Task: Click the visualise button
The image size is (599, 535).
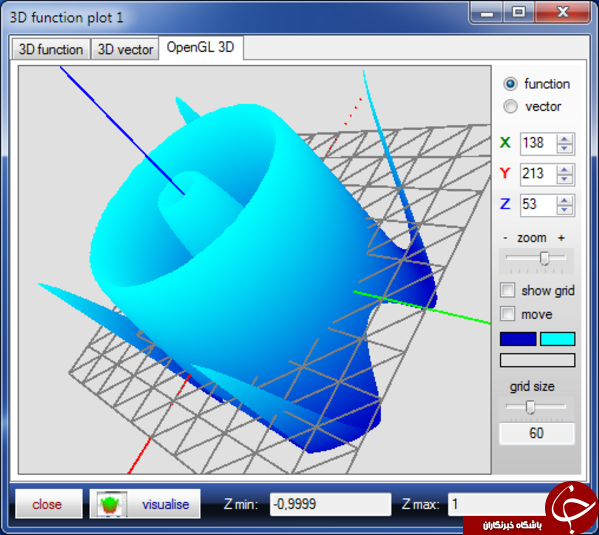Action: (145, 504)
